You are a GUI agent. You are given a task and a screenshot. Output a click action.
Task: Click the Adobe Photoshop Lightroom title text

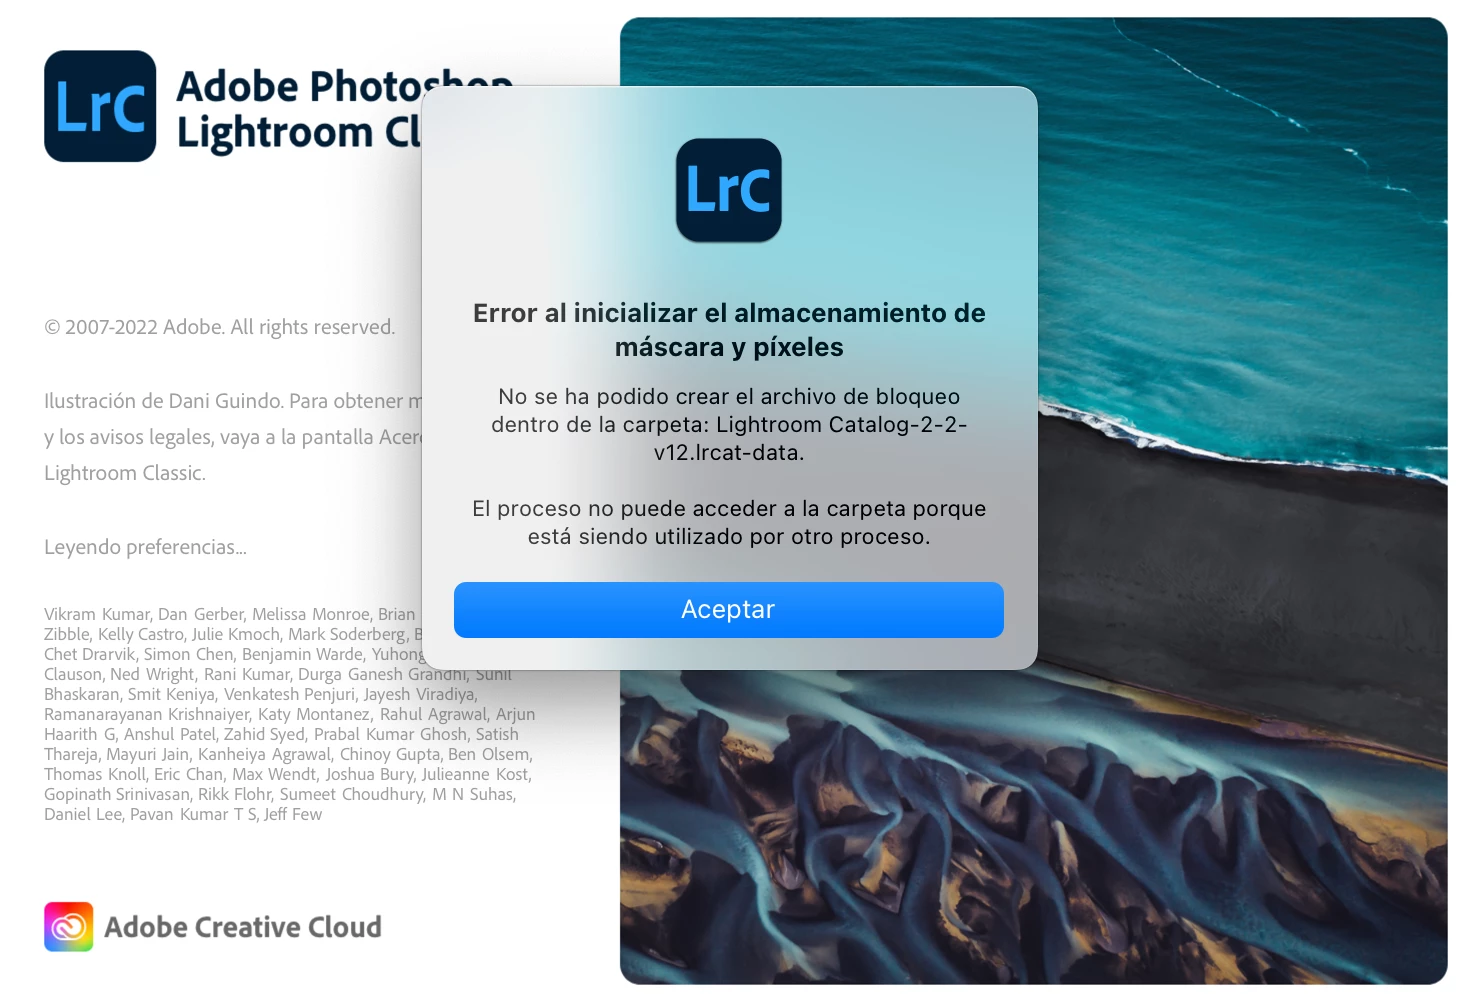click(300, 110)
